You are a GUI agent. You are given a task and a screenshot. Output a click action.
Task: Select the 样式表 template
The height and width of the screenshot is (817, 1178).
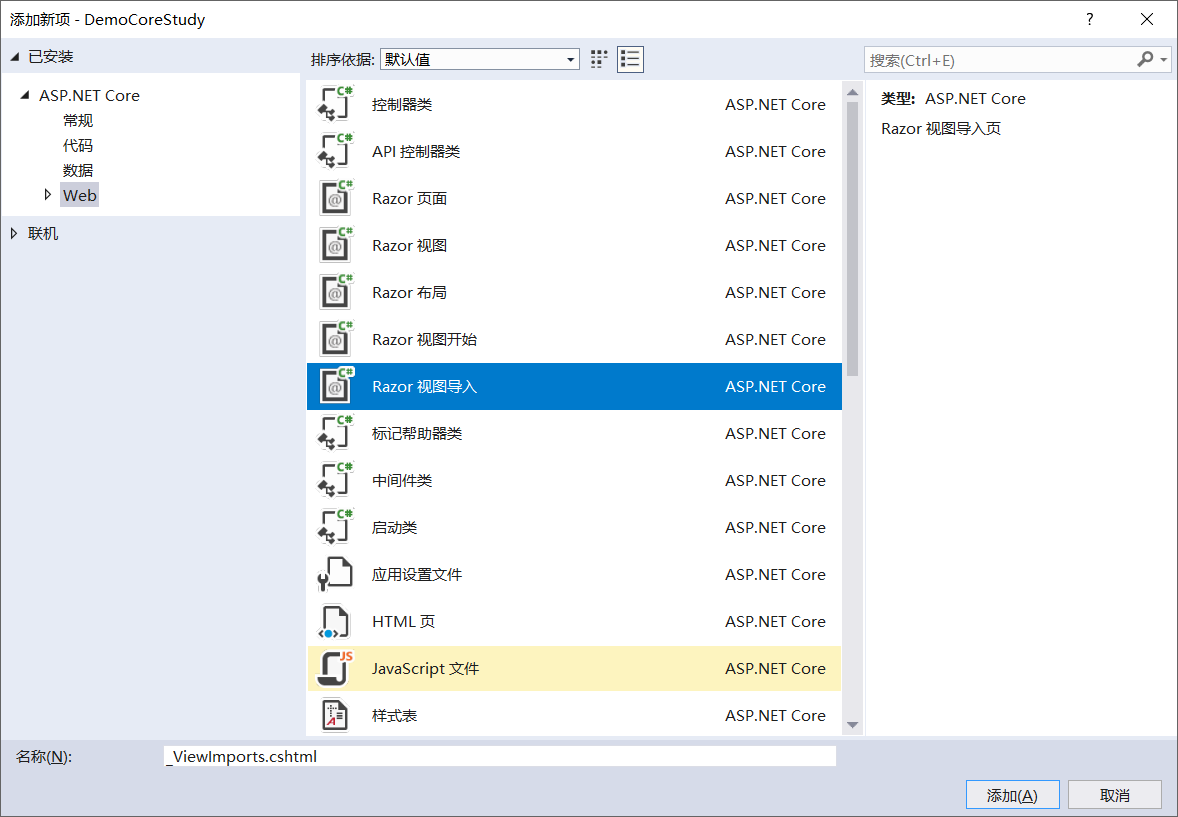pos(575,715)
